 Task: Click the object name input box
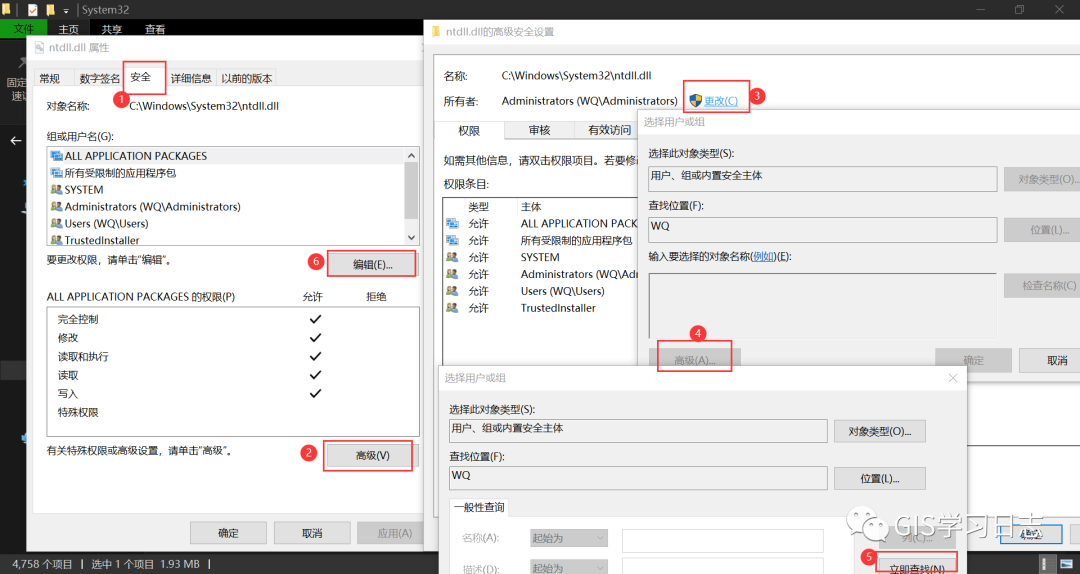pyautogui.click(x=822, y=305)
